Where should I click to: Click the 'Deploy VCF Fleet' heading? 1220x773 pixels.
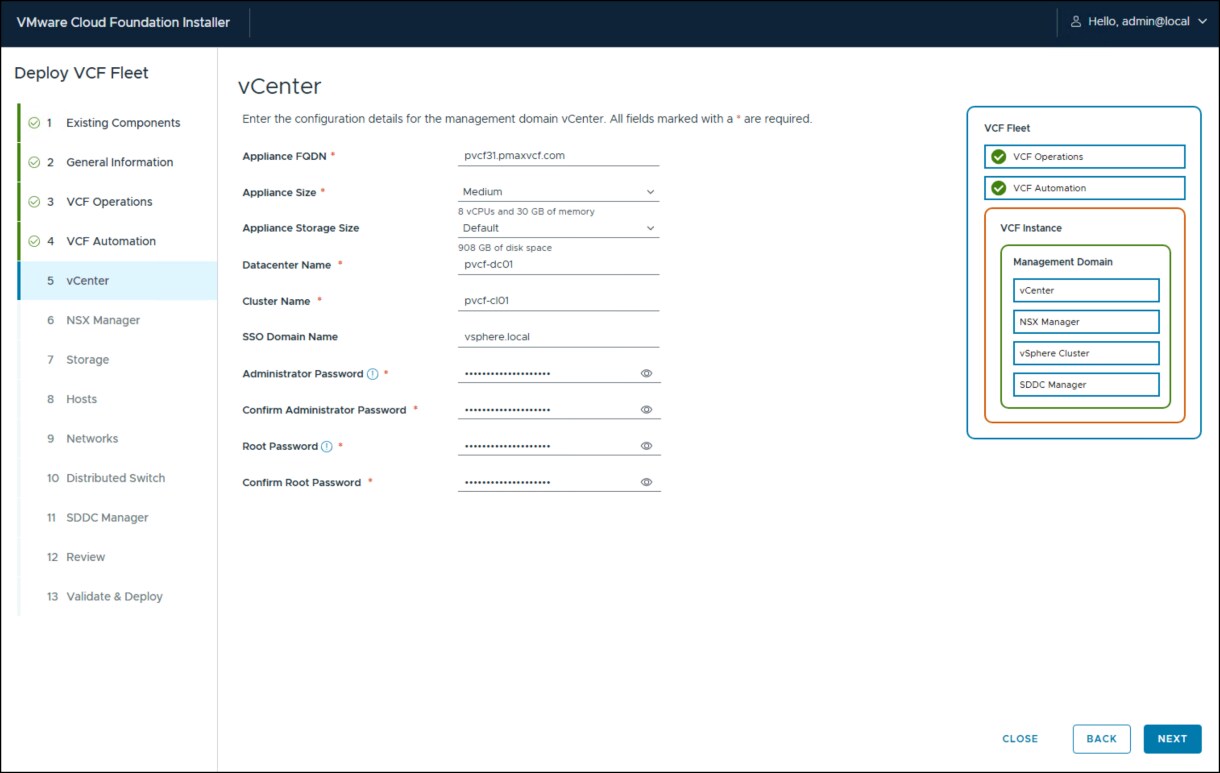pyautogui.click(x=81, y=73)
